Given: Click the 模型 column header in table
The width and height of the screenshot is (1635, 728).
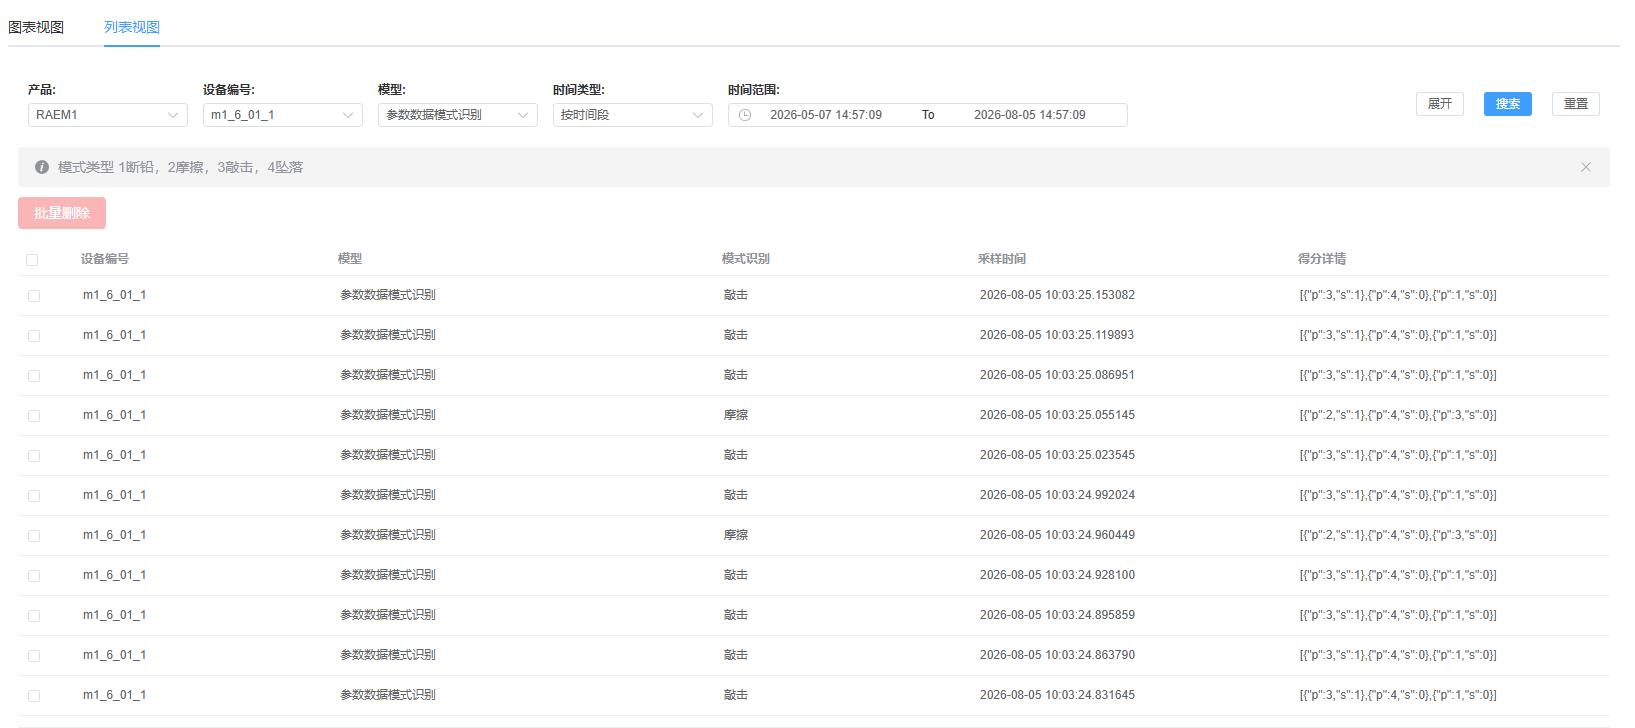Looking at the screenshot, I should pos(350,259).
